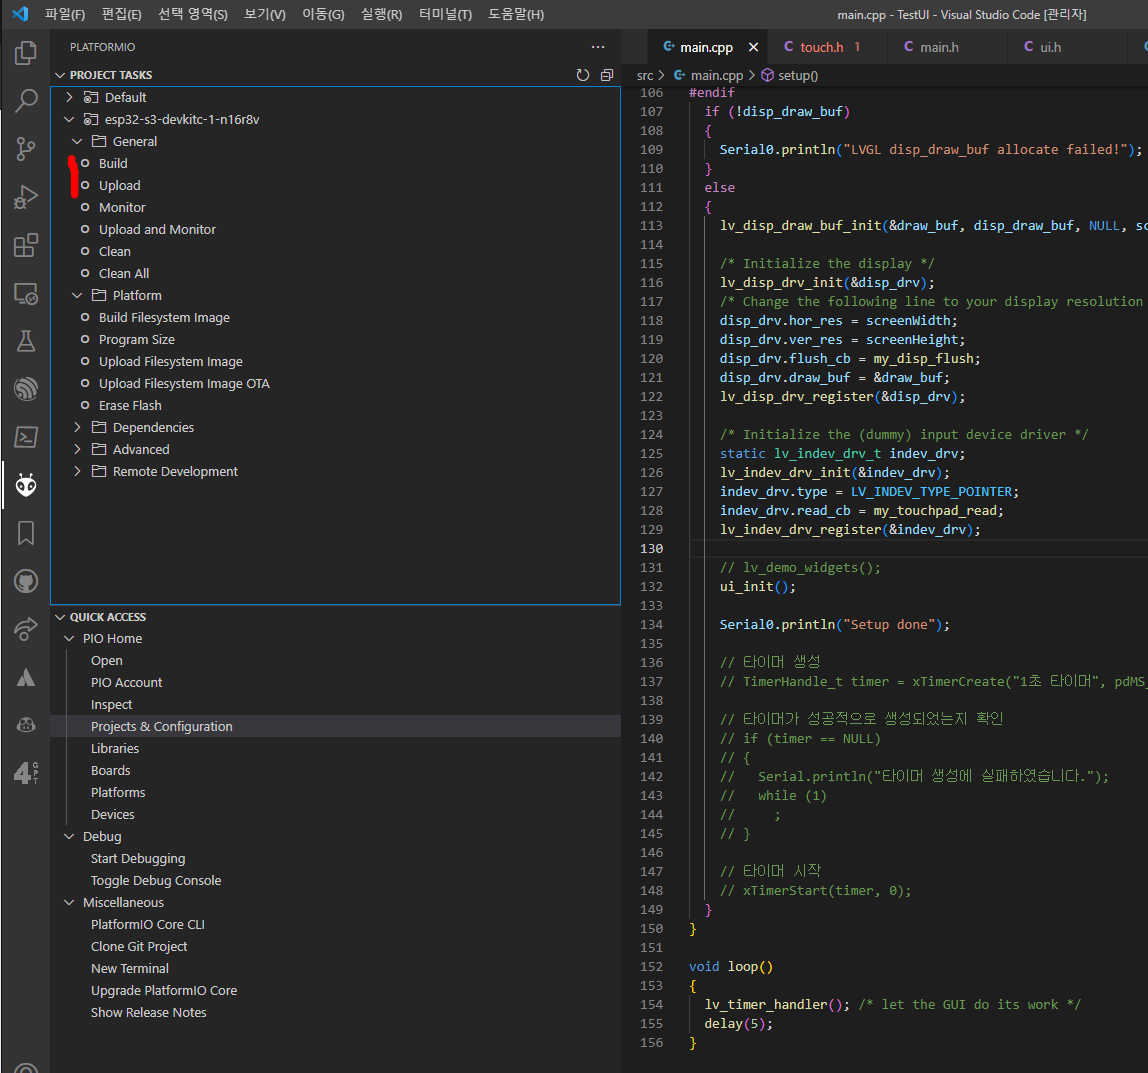Image resolution: width=1148 pixels, height=1073 pixels.
Task: Select PlatformIO alien icon in activity bar
Action: [x=26, y=485]
